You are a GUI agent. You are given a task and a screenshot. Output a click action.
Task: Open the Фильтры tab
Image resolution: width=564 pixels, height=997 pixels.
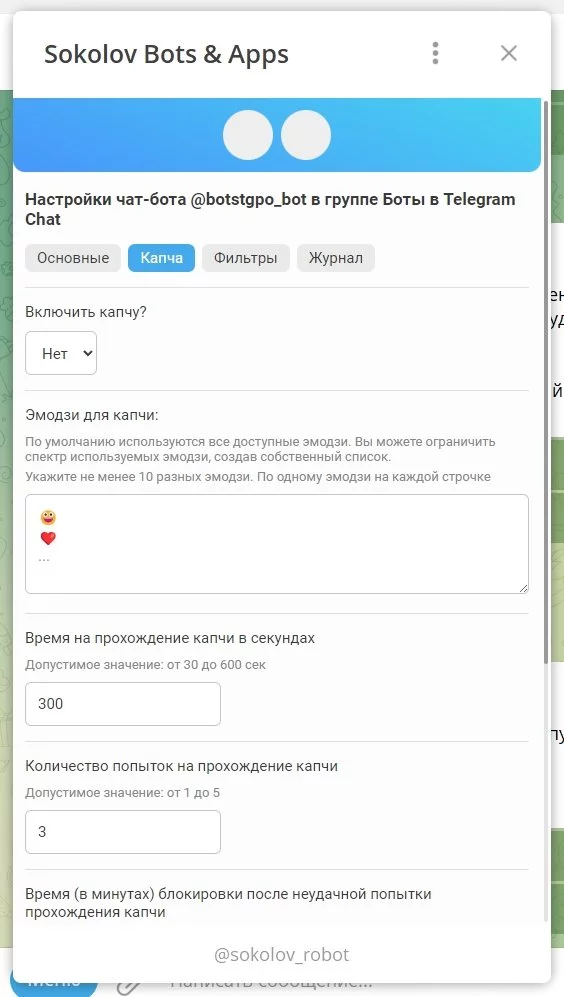[x=245, y=258]
